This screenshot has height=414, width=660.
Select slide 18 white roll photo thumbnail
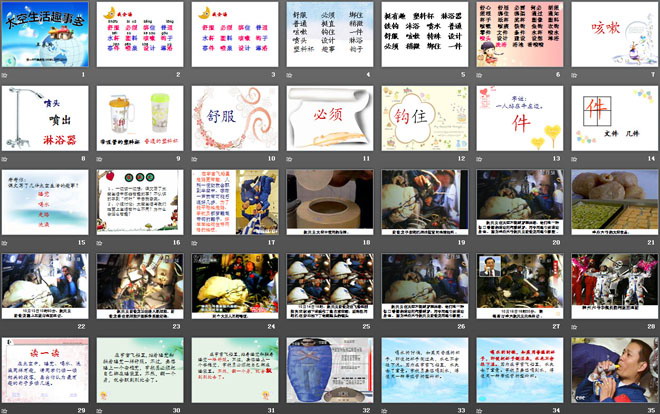[x=330, y=202]
